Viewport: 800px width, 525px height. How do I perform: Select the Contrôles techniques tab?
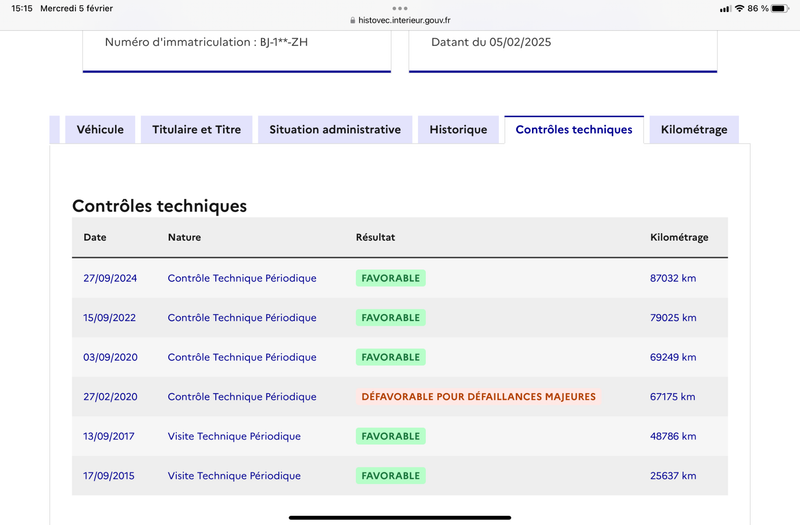coord(574,130)
